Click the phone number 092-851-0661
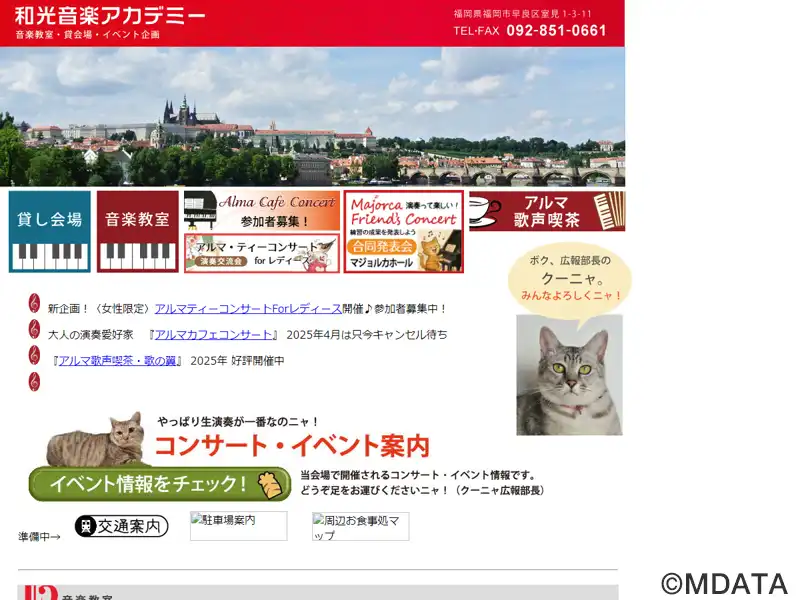 click(556, 31)
